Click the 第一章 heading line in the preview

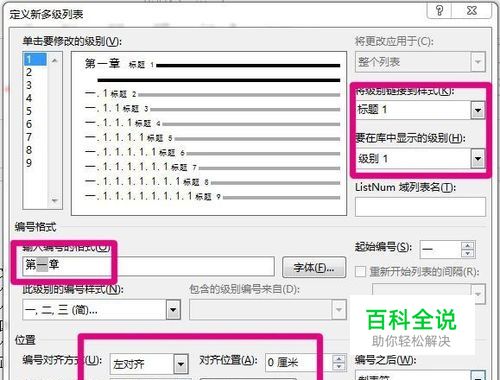212,64
